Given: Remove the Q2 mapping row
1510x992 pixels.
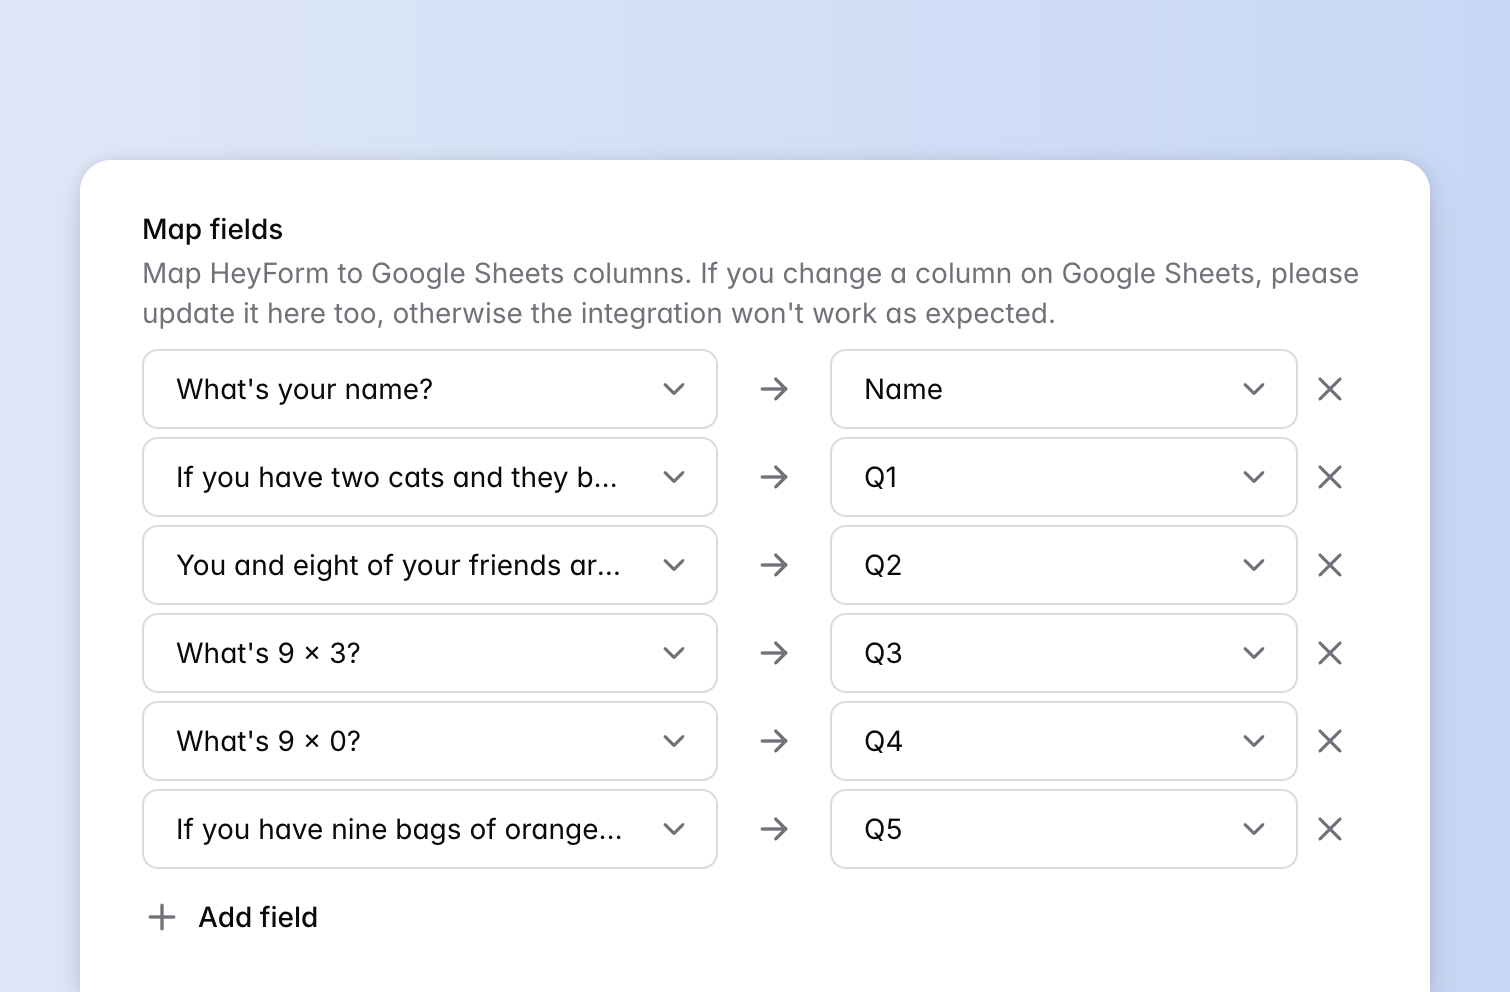Looking at the screenshot, I should point(1330,565).
